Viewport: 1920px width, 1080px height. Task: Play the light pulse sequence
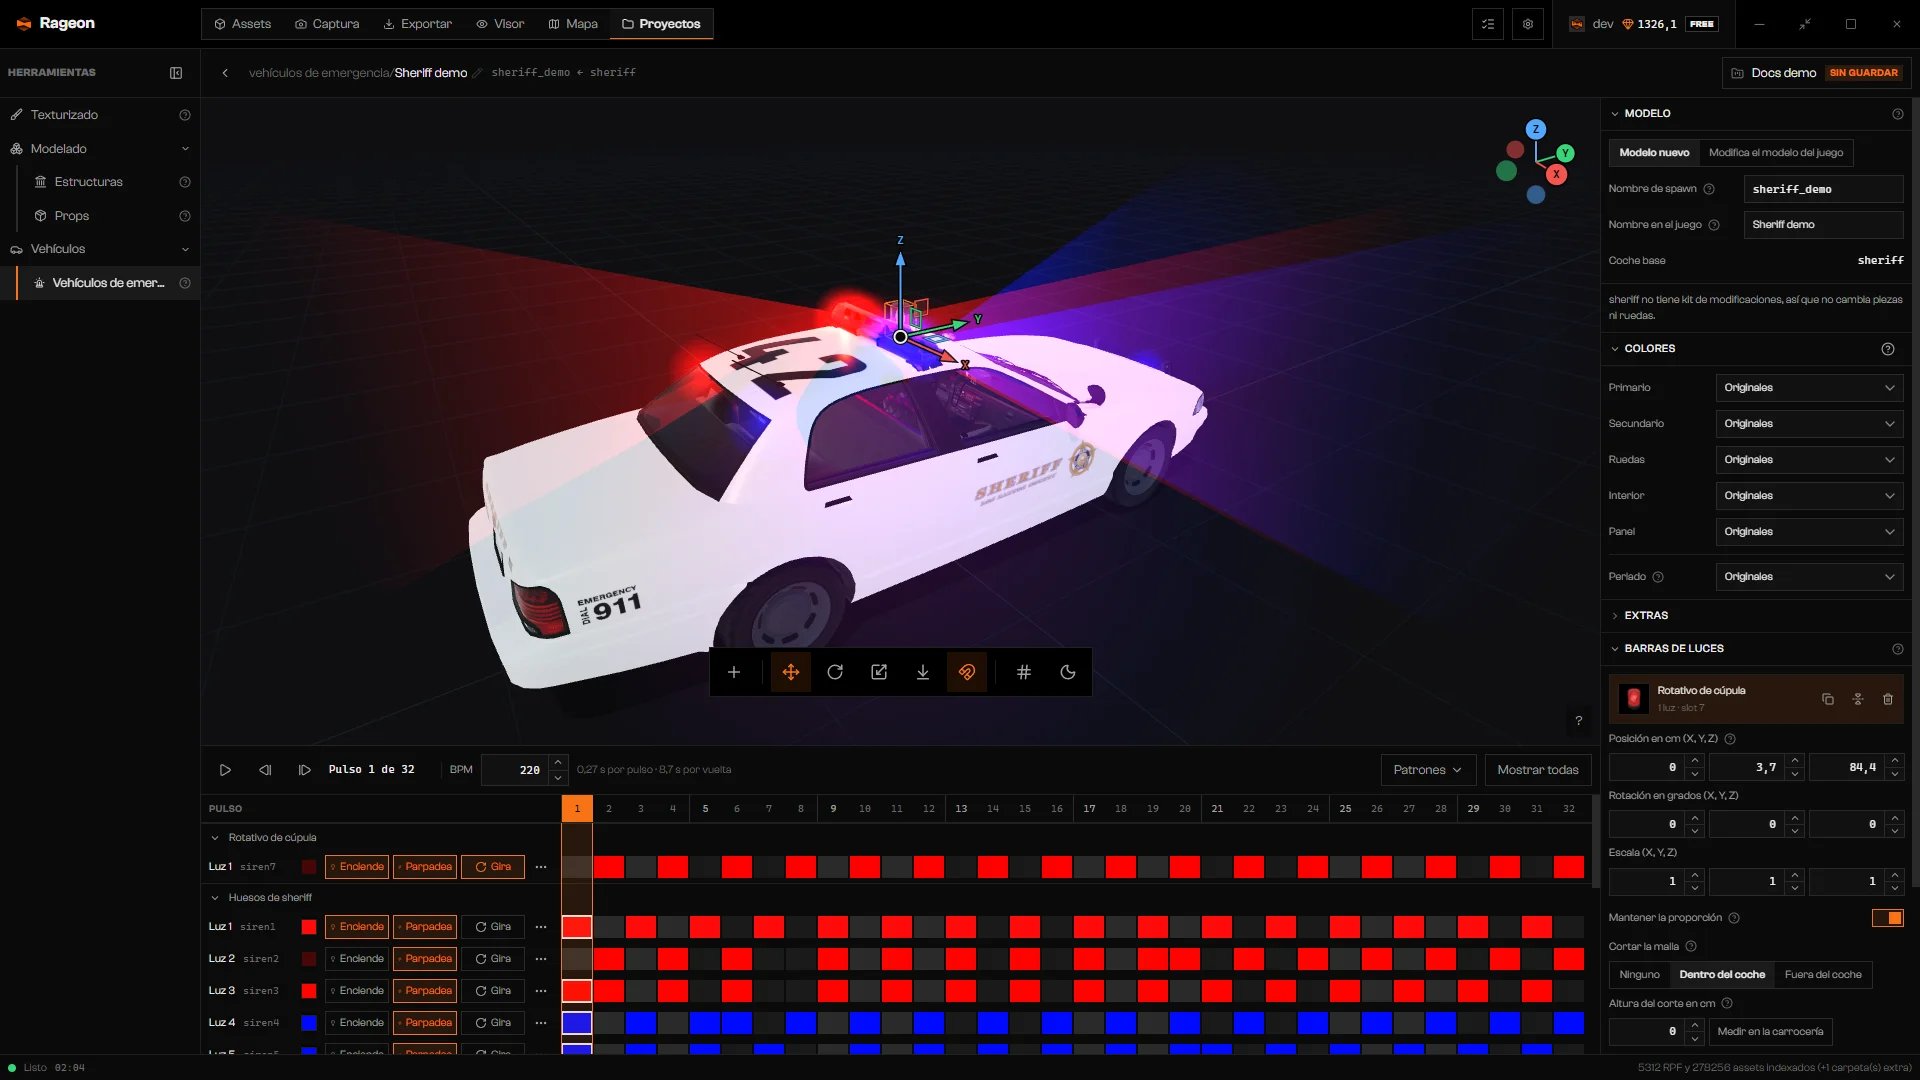[x=225, y=770]
